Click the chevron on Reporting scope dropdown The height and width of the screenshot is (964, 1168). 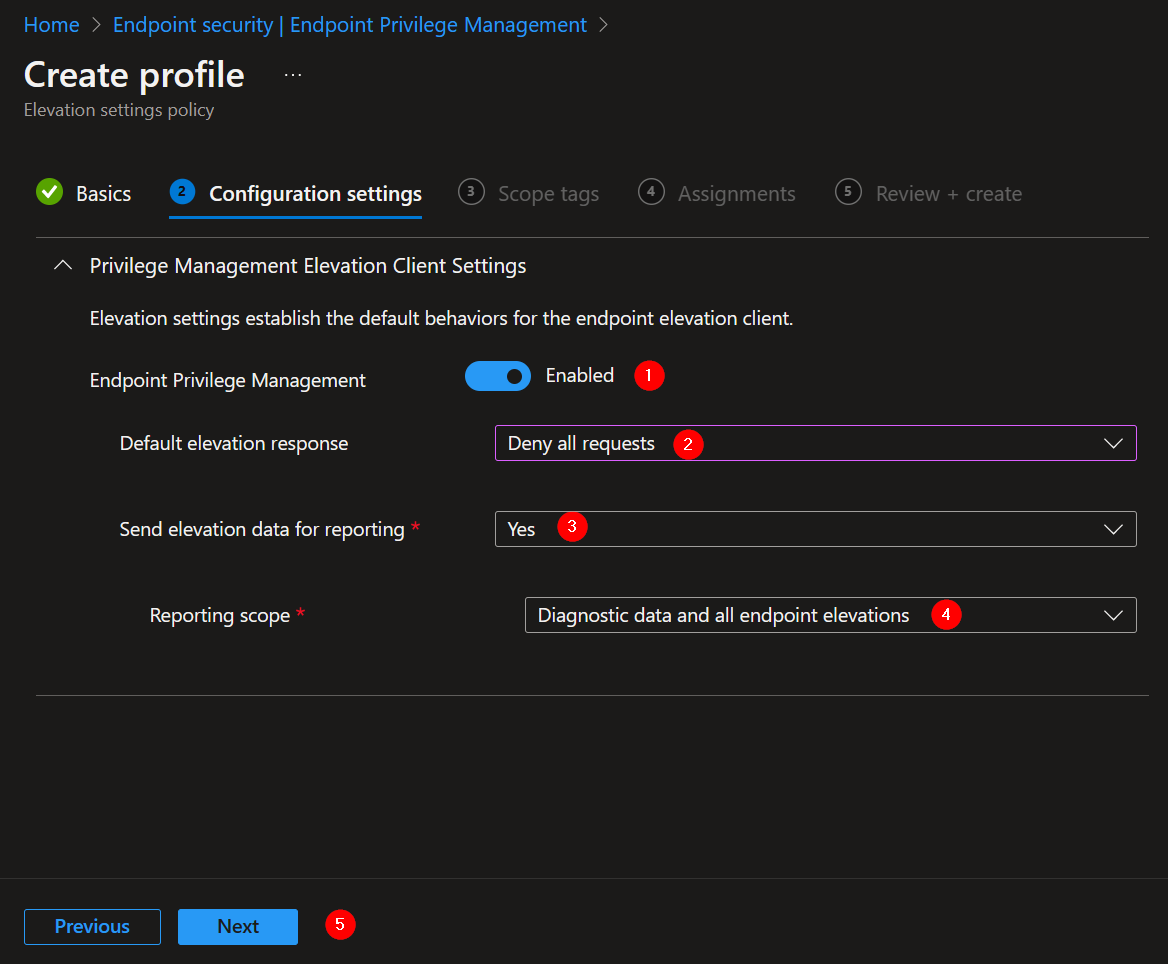click(1113, 615)
